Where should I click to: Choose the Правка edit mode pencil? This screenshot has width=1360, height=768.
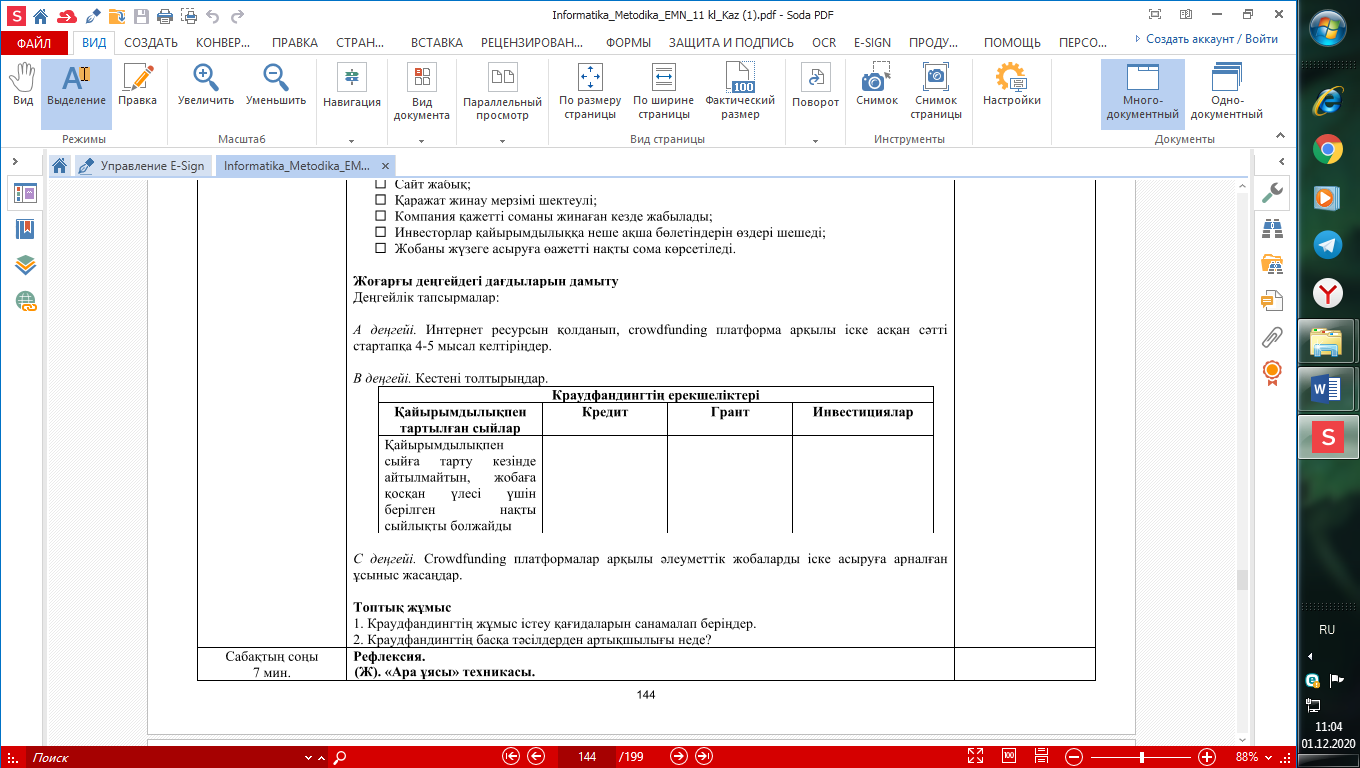137,85
